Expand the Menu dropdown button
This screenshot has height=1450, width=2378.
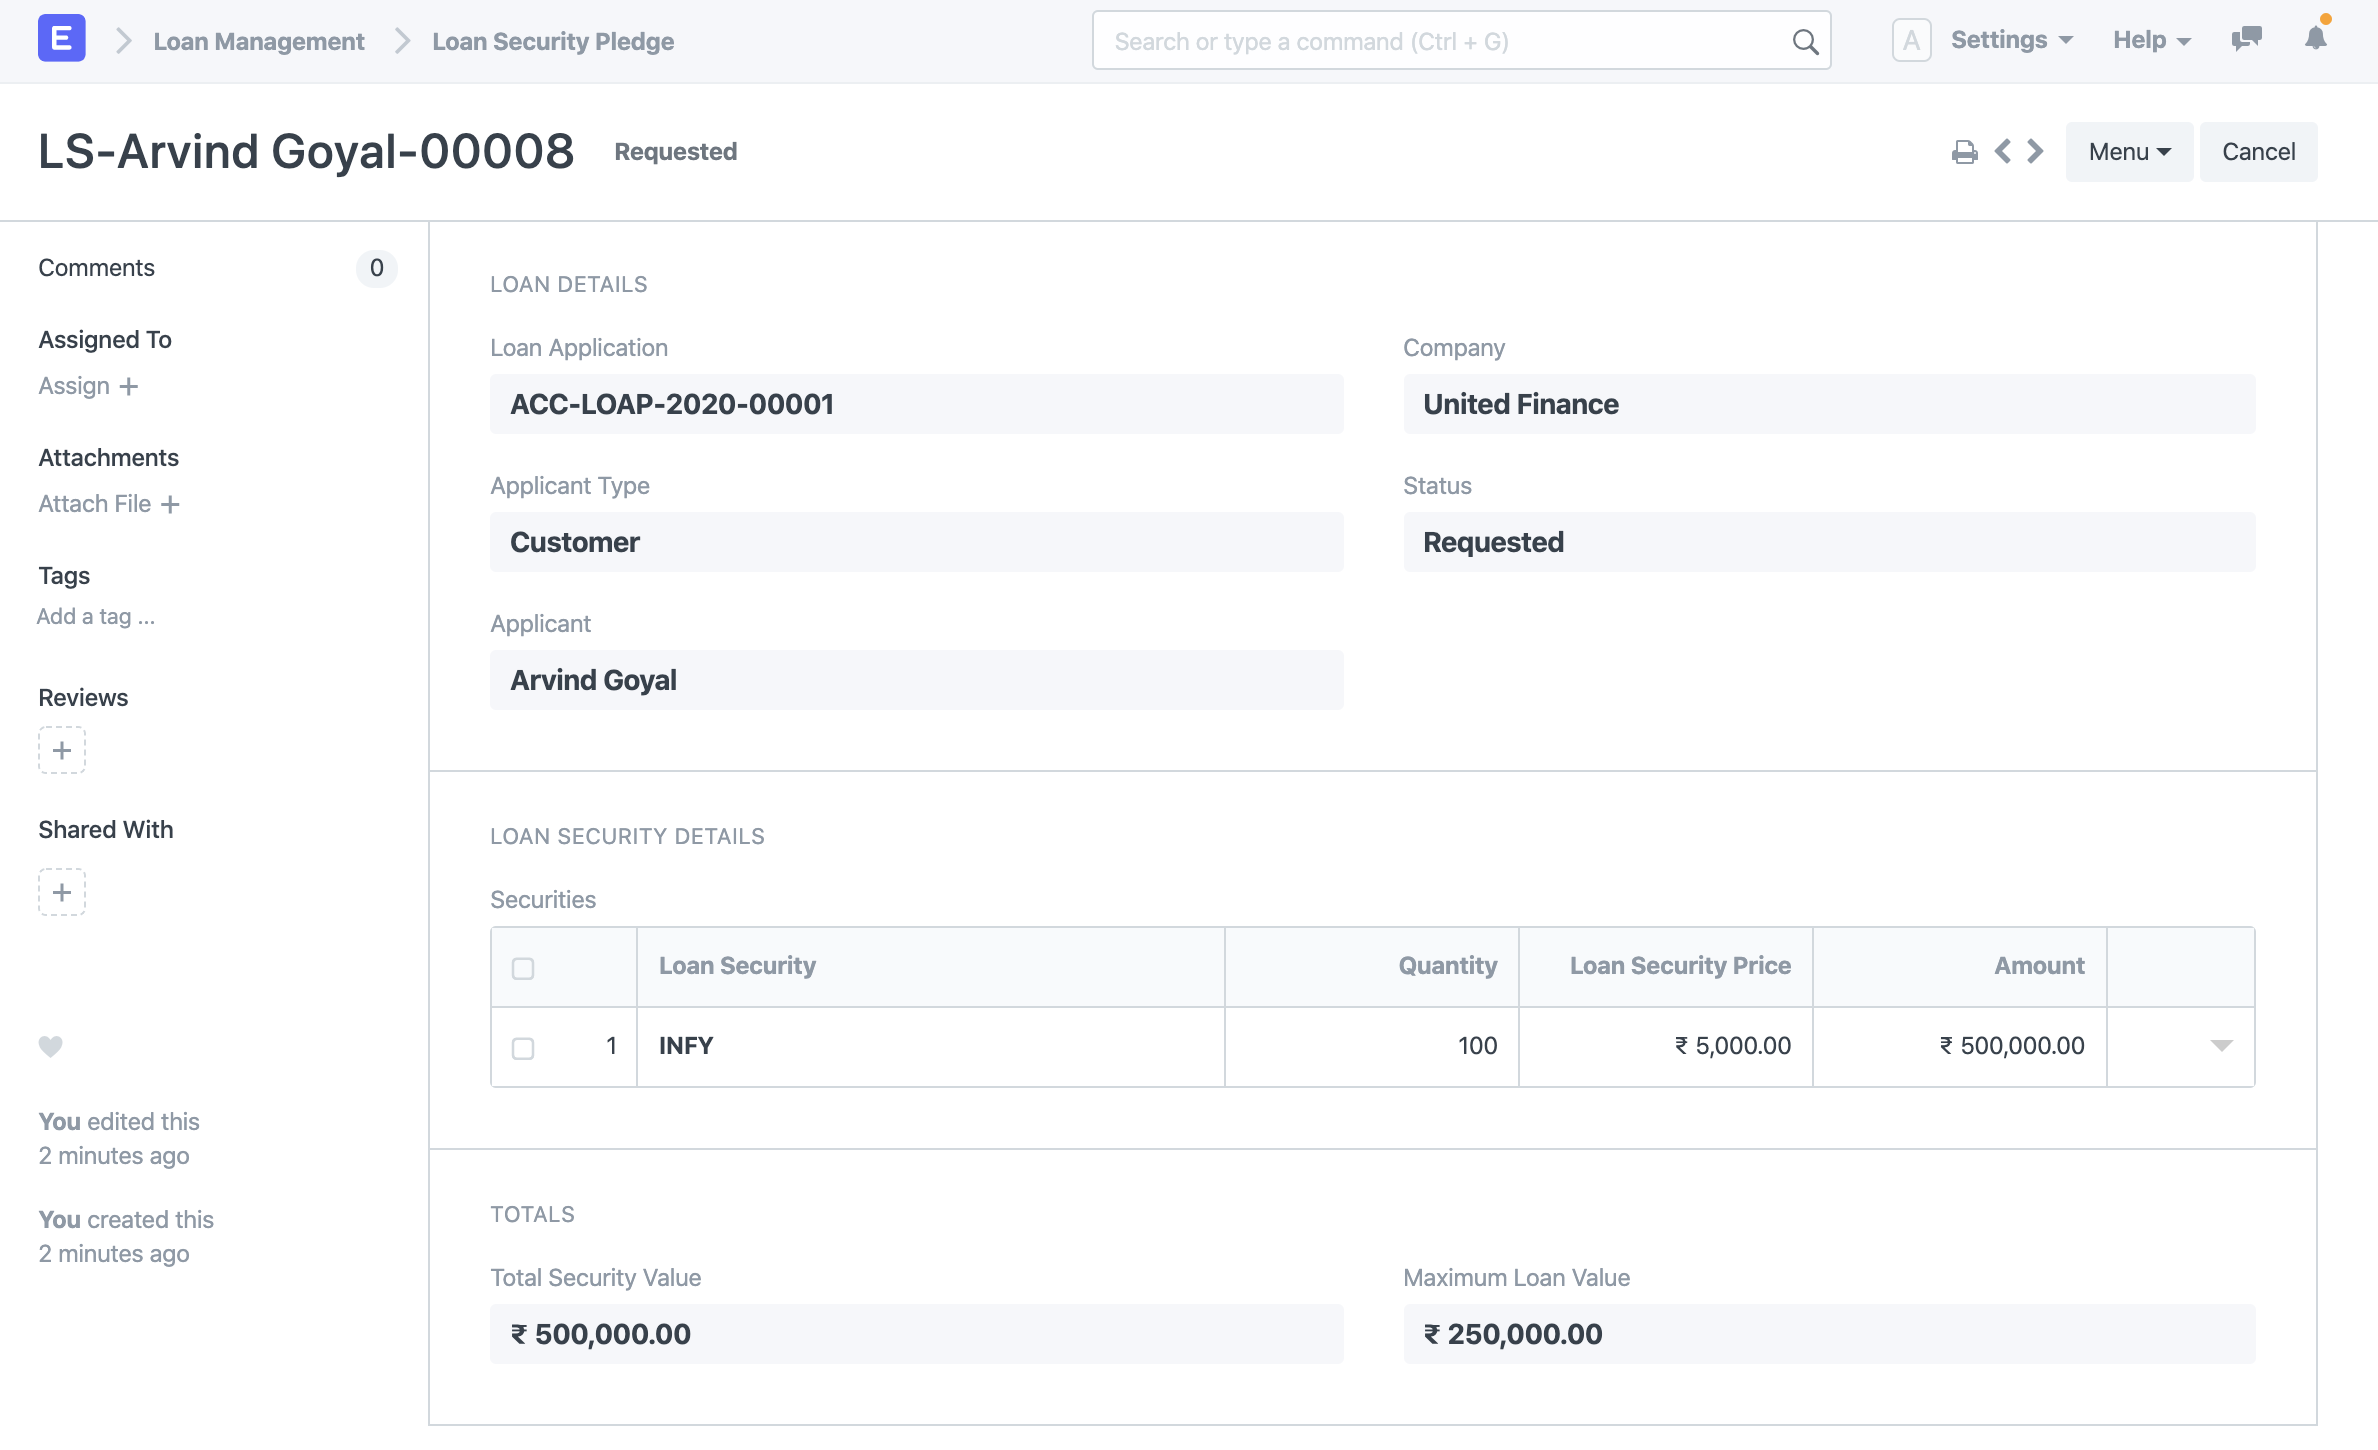2128,151
